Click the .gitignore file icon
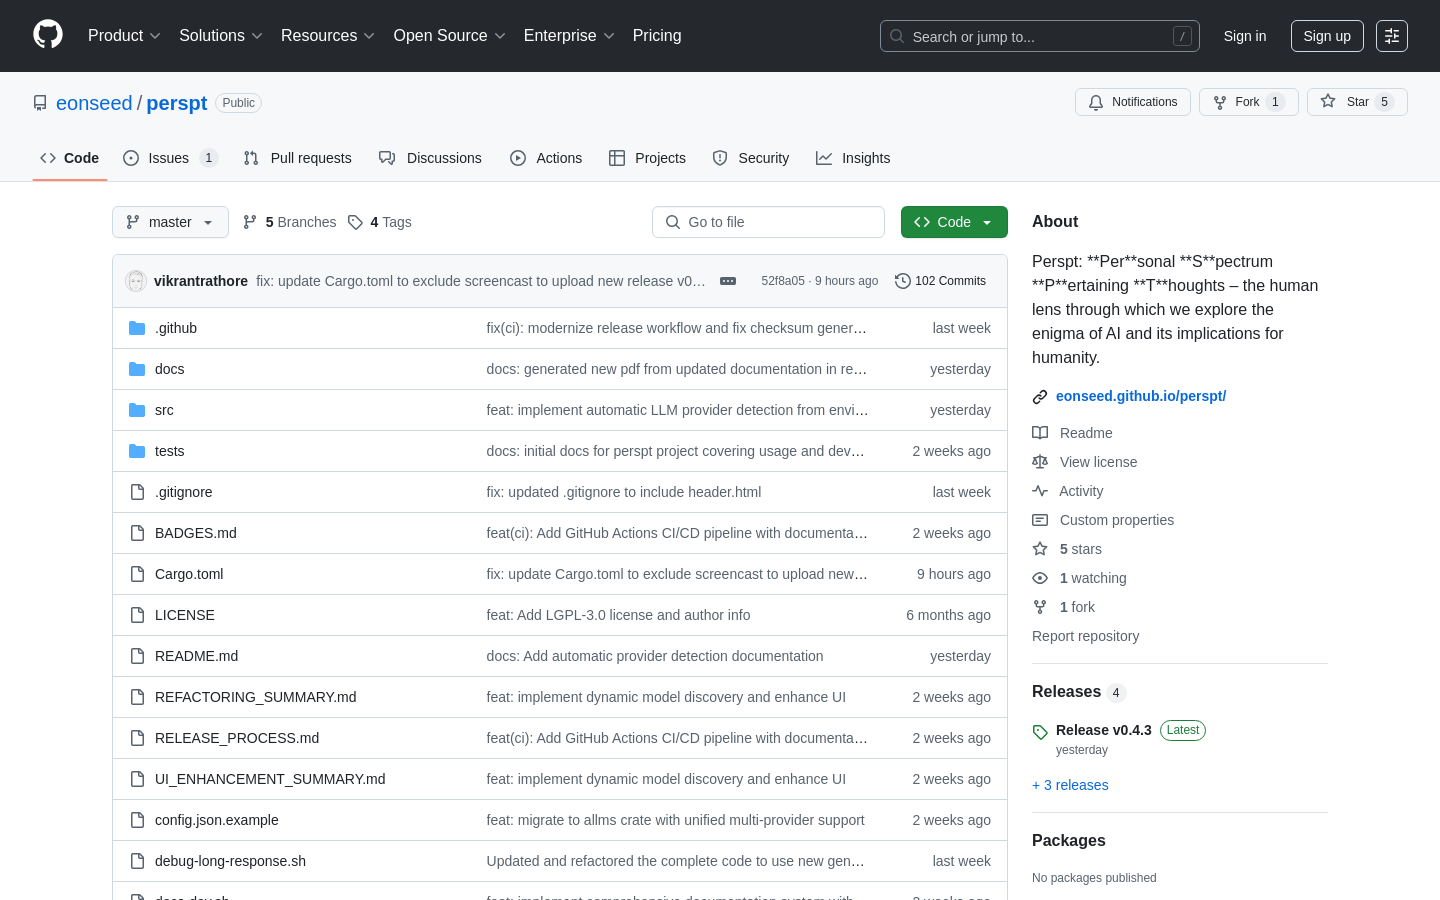Viewport: 1440px width, 900px height. [x=137, y=492]
